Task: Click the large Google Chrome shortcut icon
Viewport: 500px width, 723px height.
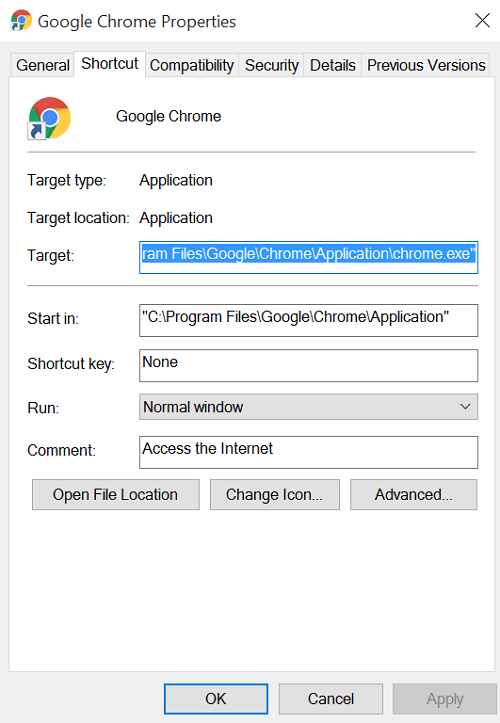Action: (49, 118)
